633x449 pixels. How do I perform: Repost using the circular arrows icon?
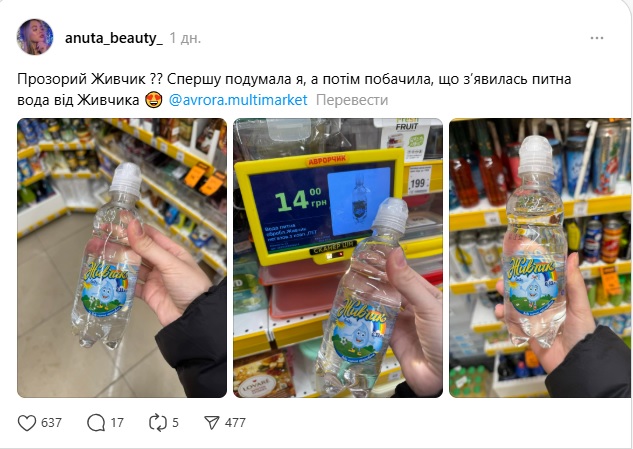click(x=157, y=423)
